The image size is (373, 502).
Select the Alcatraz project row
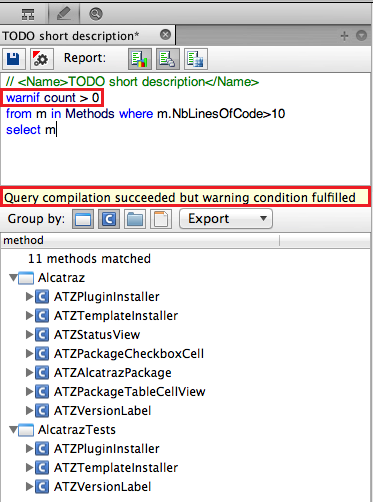click(x=61, y=278)
